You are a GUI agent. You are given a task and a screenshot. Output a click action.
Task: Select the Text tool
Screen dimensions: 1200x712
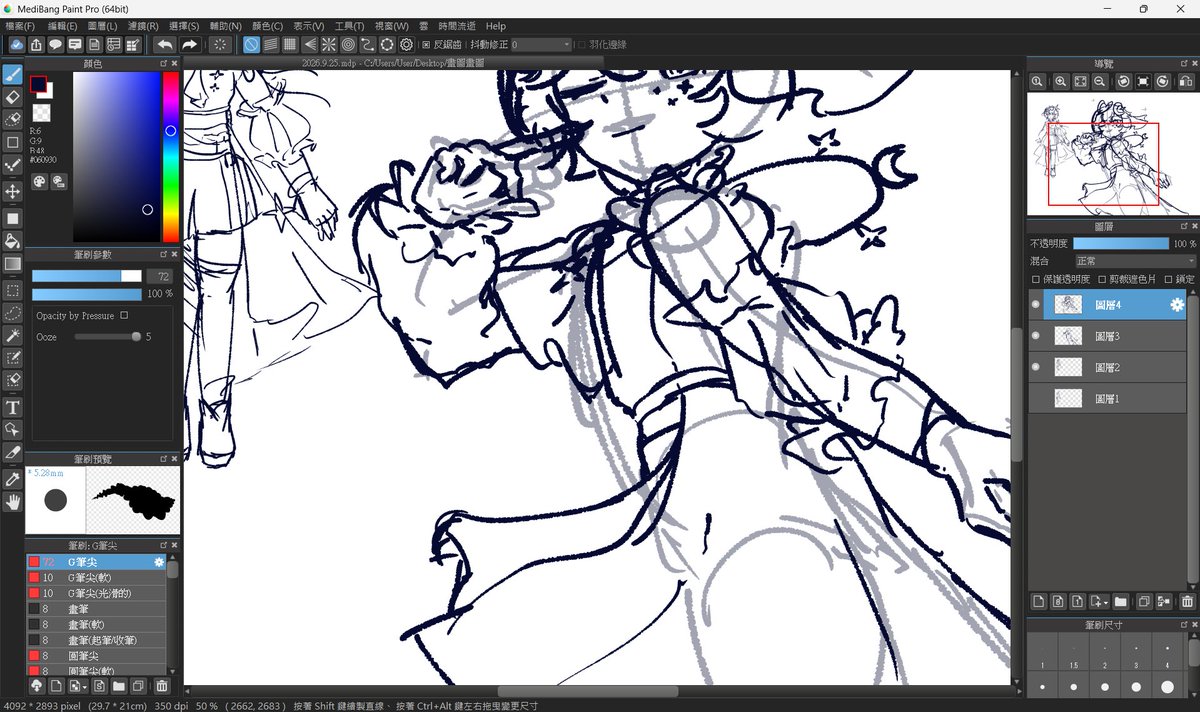13,407
